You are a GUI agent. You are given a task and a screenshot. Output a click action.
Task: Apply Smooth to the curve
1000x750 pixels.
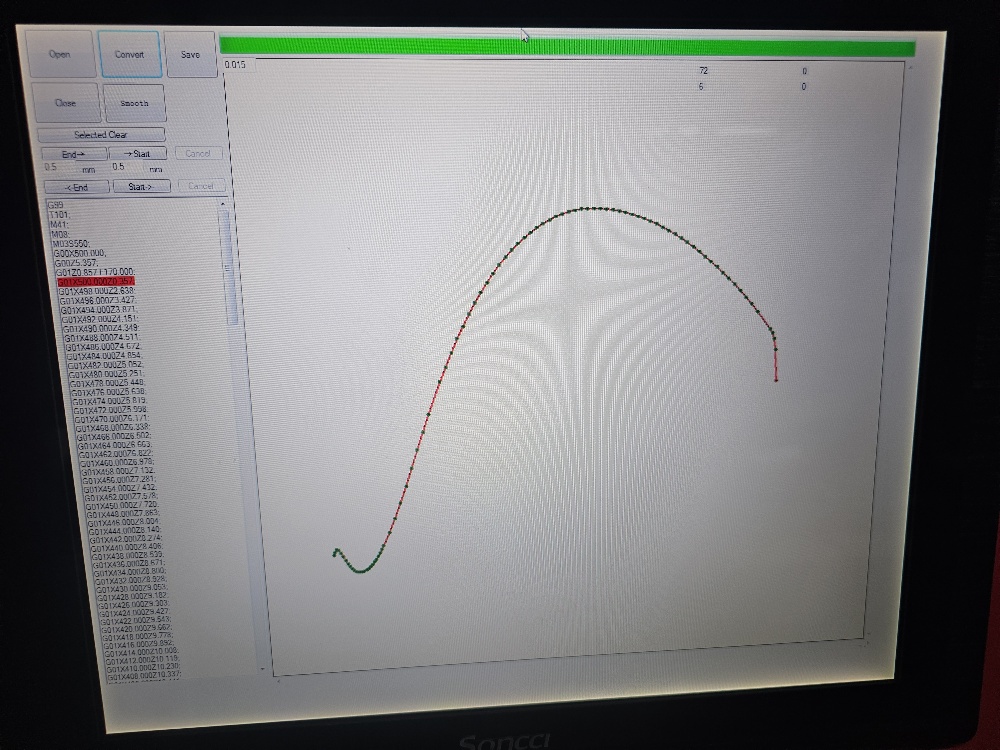134,103
